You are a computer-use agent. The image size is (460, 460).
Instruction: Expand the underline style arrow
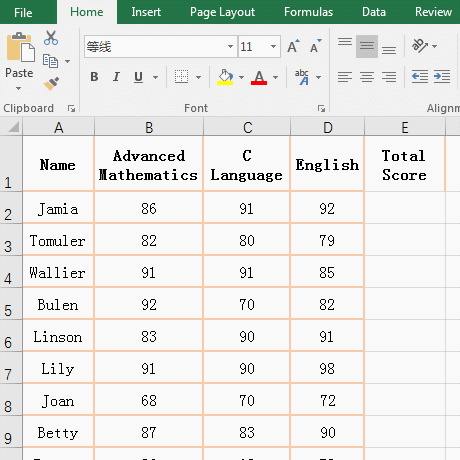click(155, 77)
